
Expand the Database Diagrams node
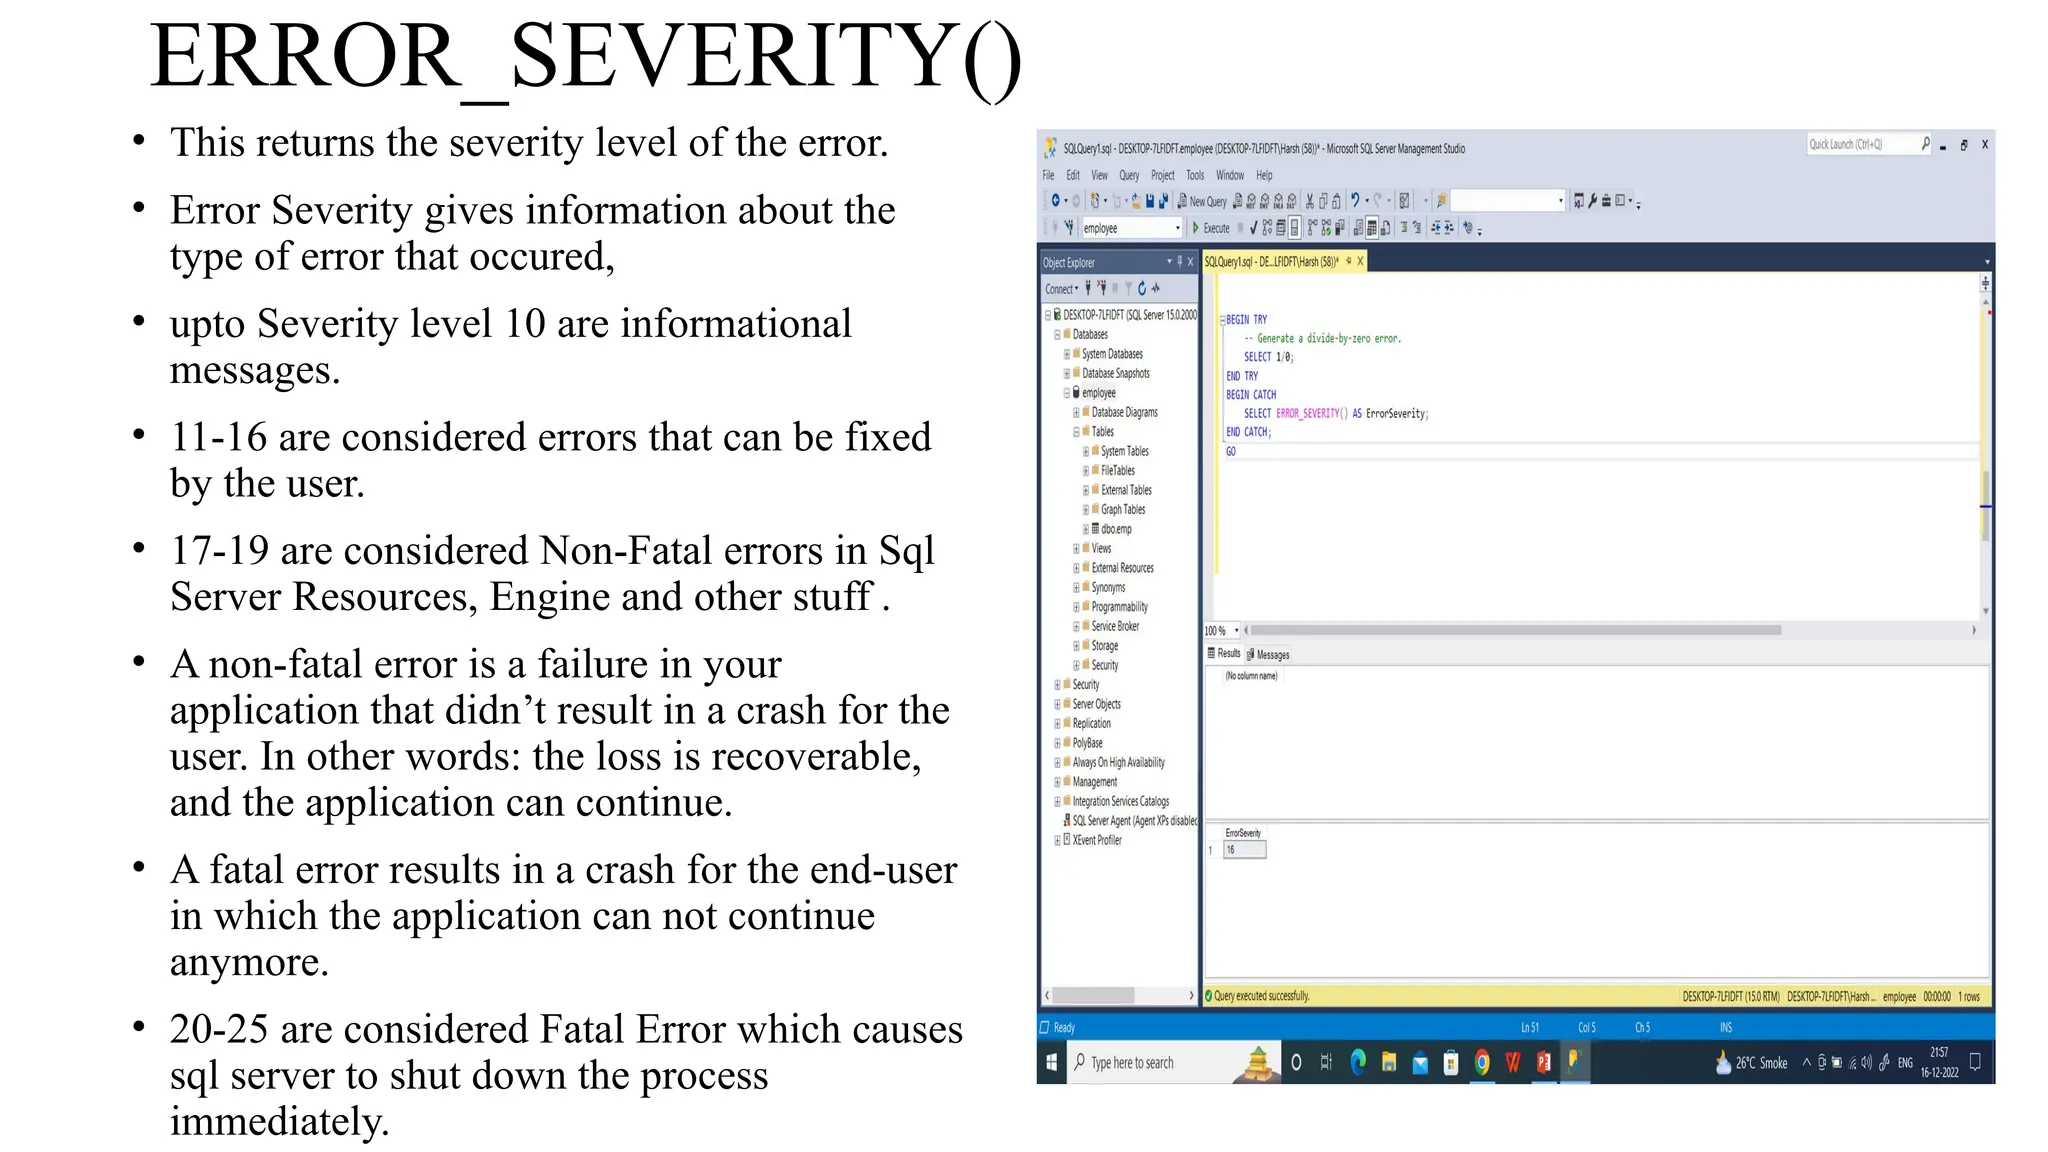click(x=1076, y=412)
